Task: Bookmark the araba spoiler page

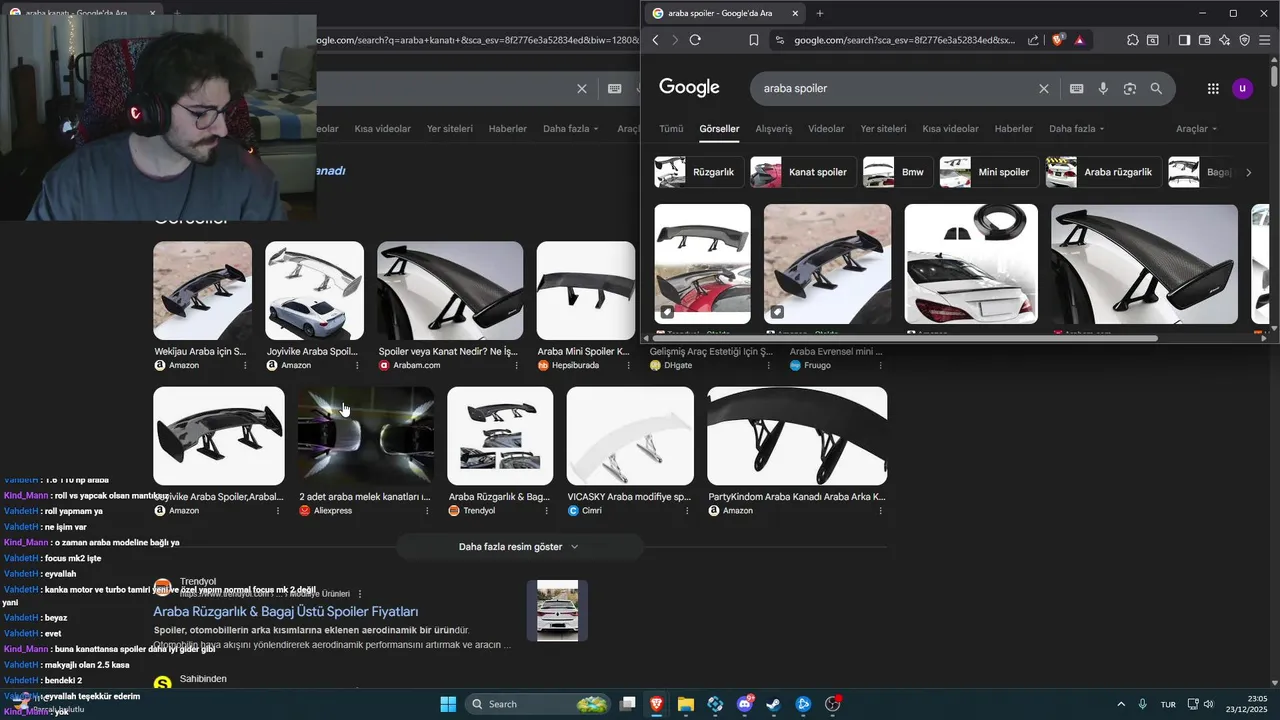Action: (754, 40)
